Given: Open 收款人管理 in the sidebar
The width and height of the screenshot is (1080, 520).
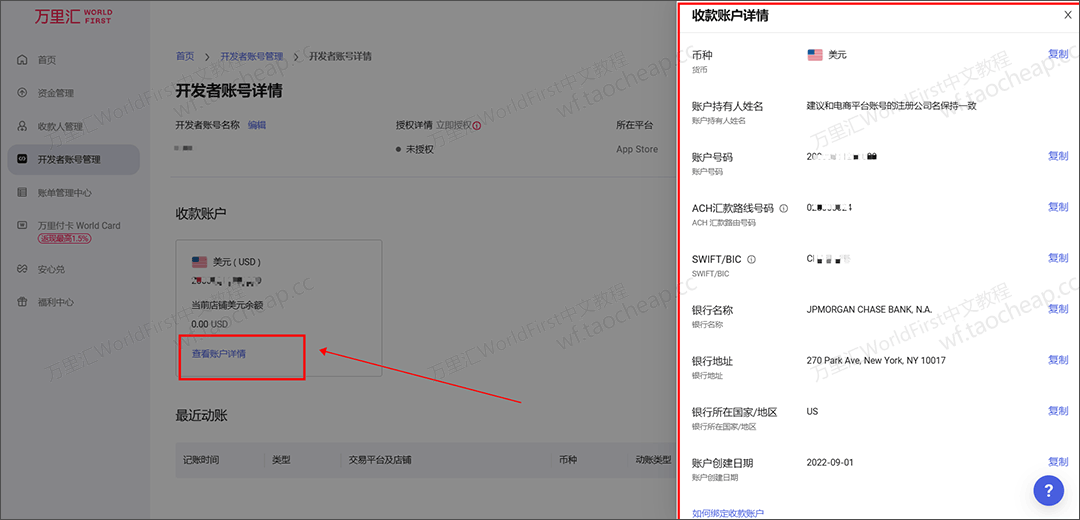Looking at the screenshot, I should pos(60,126).
